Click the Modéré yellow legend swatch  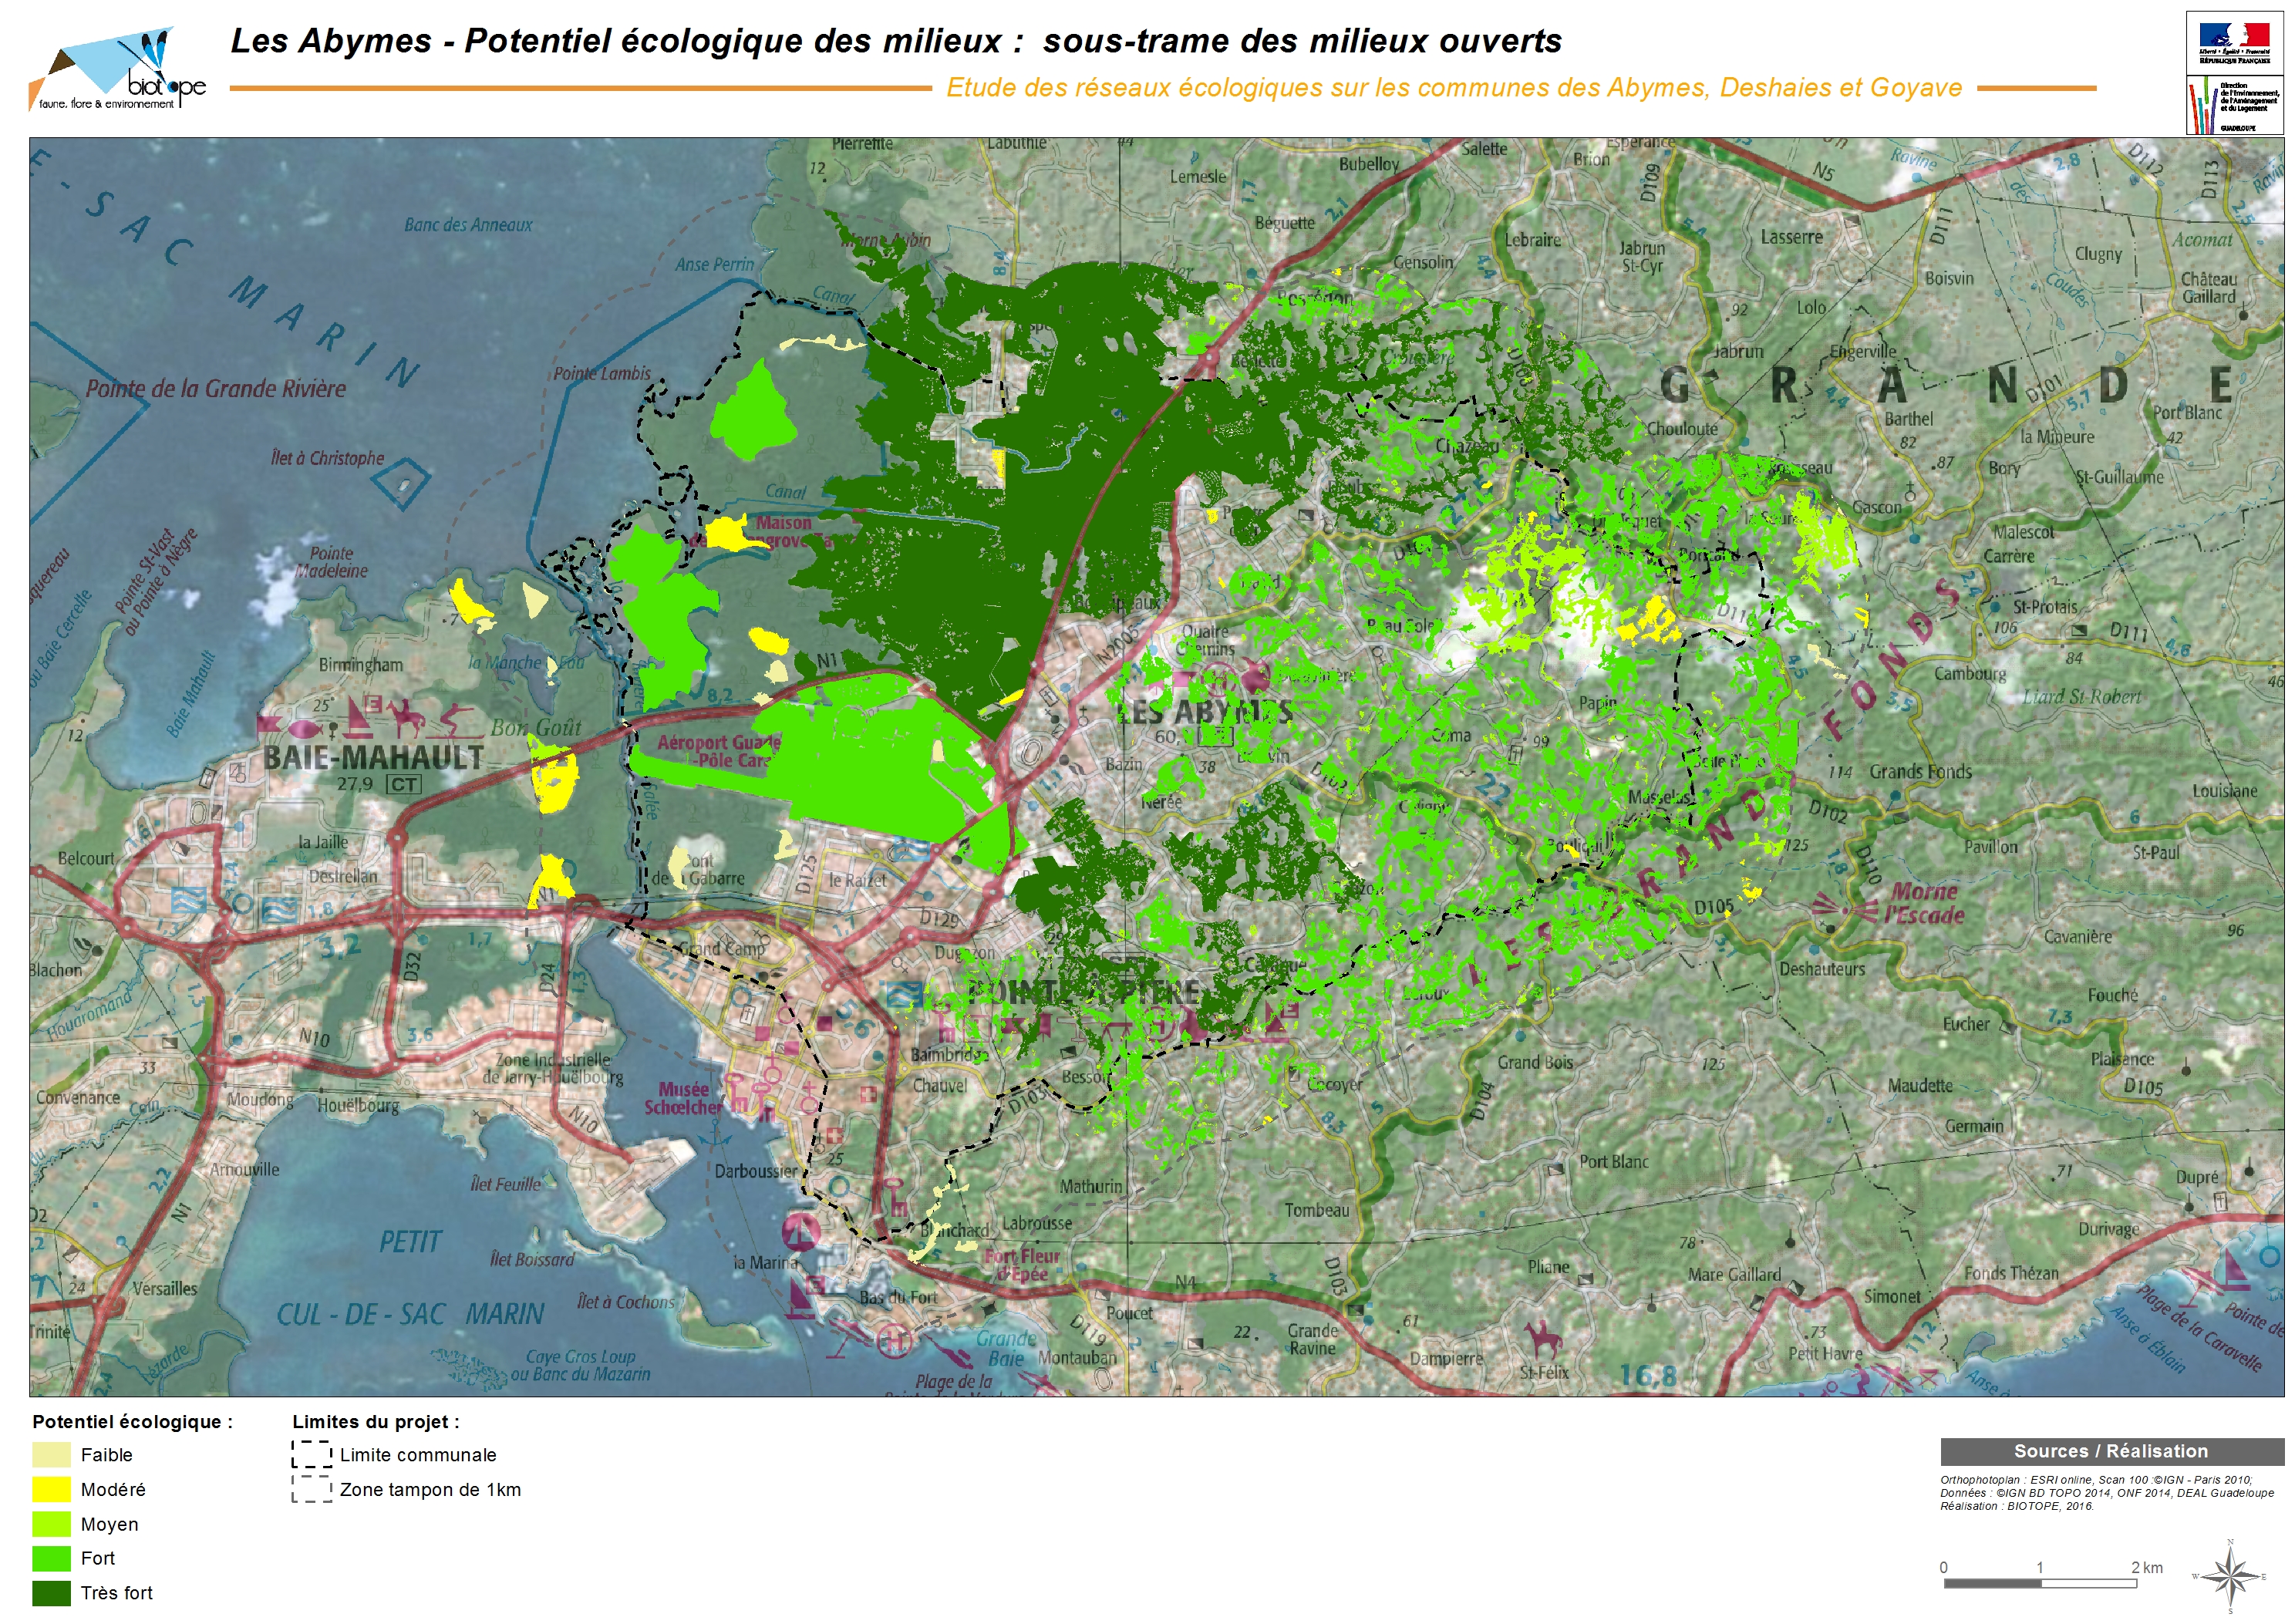pos(51,1489)
